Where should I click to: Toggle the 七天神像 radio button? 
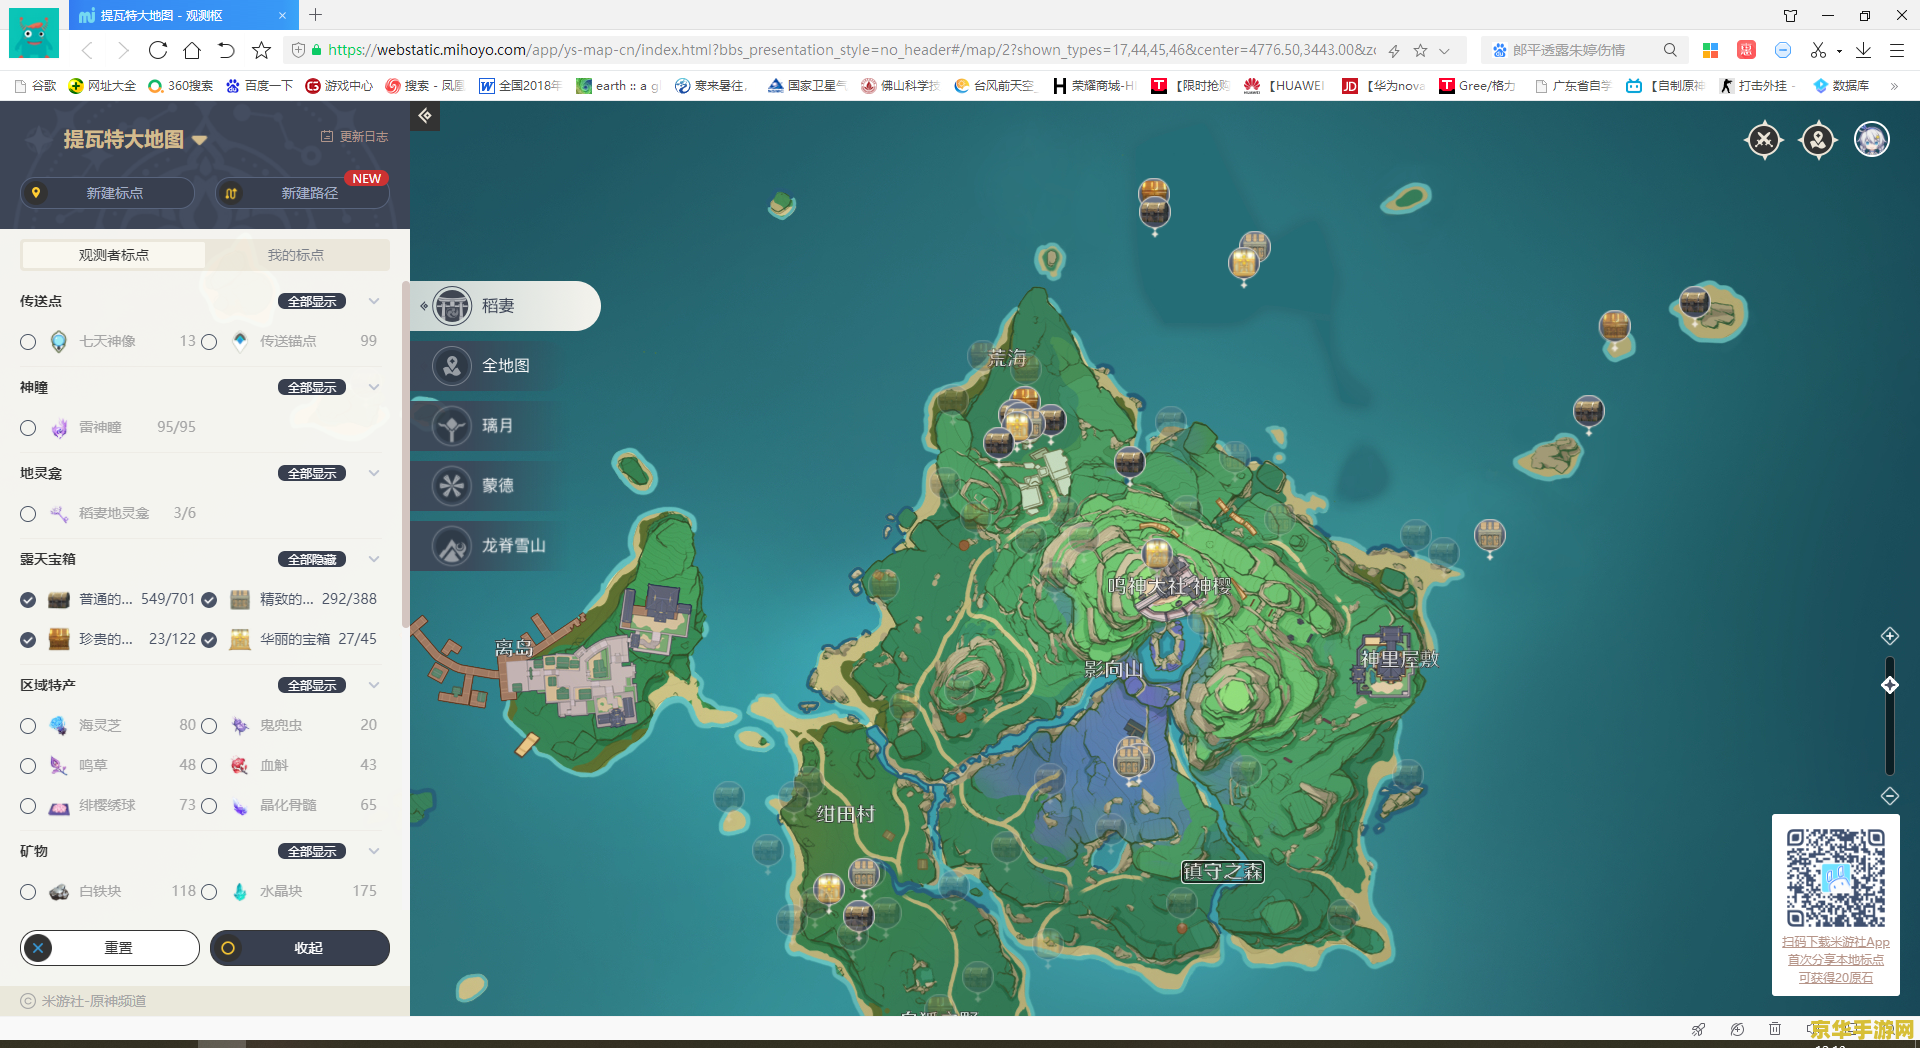click(x=28, y=342)
